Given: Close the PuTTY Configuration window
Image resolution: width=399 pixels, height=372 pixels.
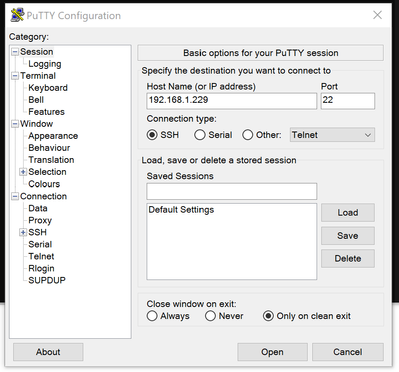Looking at the screenshot, I should [377, 15].
